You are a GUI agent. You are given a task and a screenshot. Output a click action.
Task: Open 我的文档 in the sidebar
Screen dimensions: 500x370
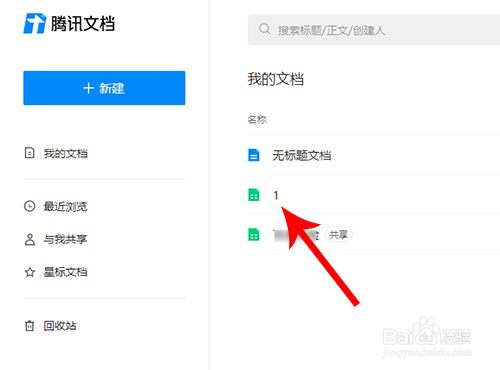(x=66, y=154)
